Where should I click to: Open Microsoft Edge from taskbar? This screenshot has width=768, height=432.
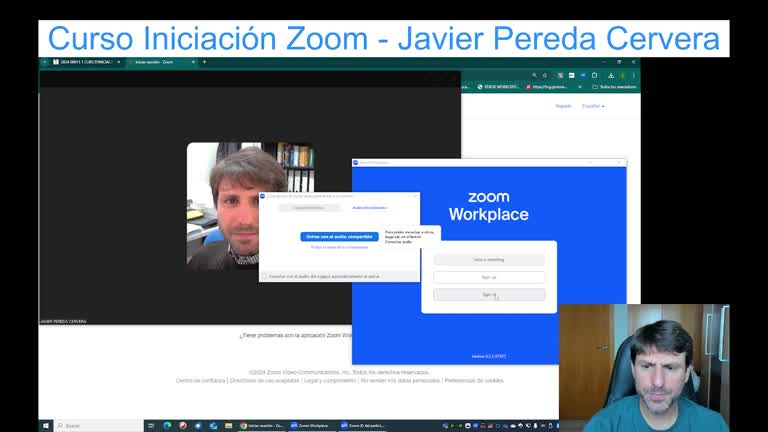click(x=167, y=426)
